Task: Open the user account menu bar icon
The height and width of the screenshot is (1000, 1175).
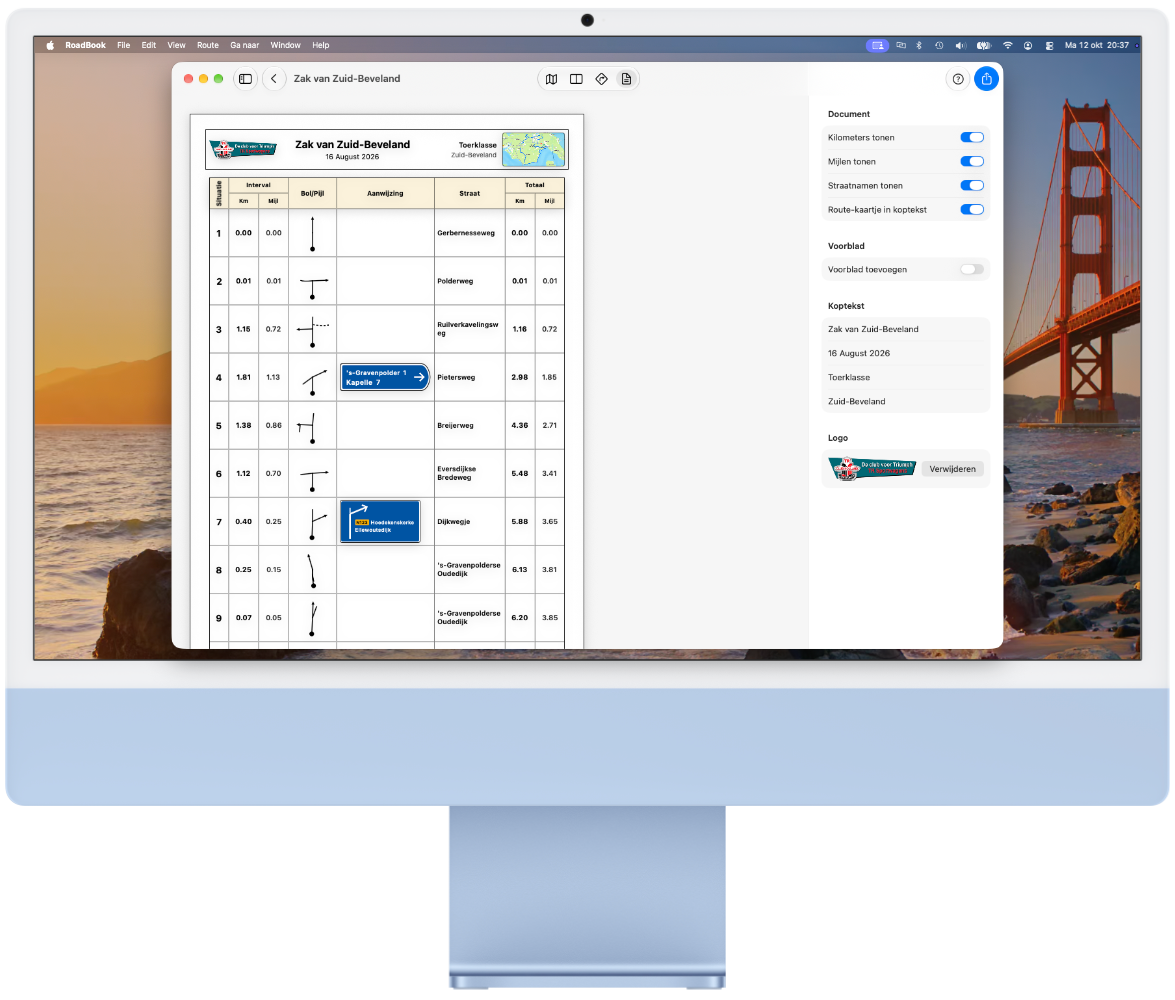Action: point(1028,45)
